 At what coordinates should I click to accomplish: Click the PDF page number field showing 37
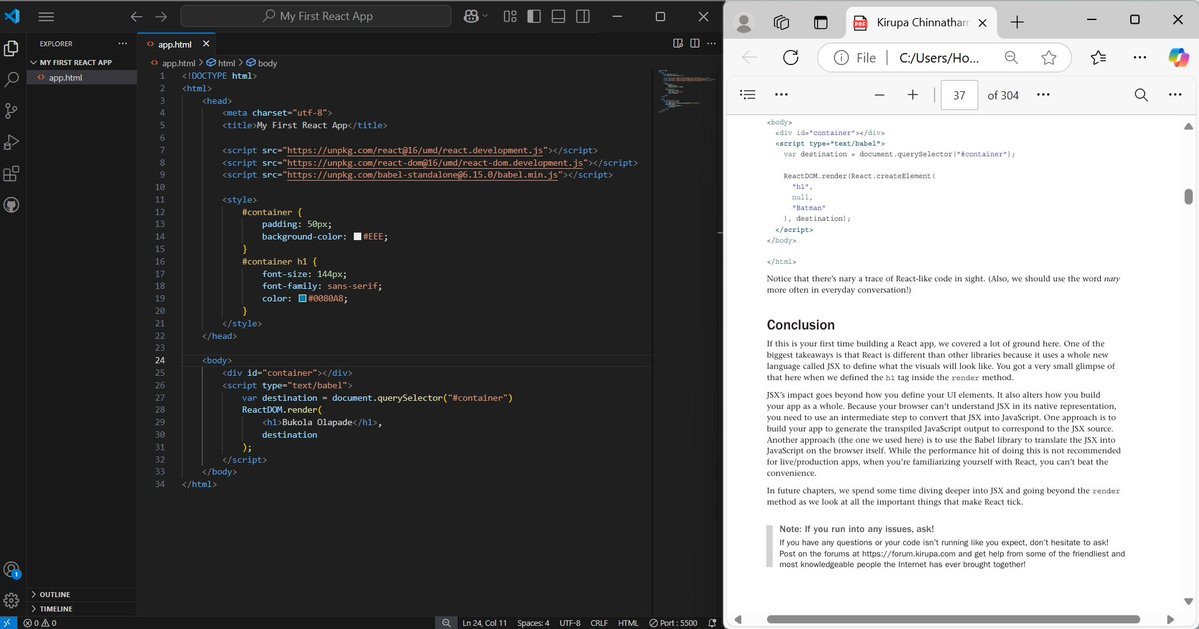pos(959,95)
